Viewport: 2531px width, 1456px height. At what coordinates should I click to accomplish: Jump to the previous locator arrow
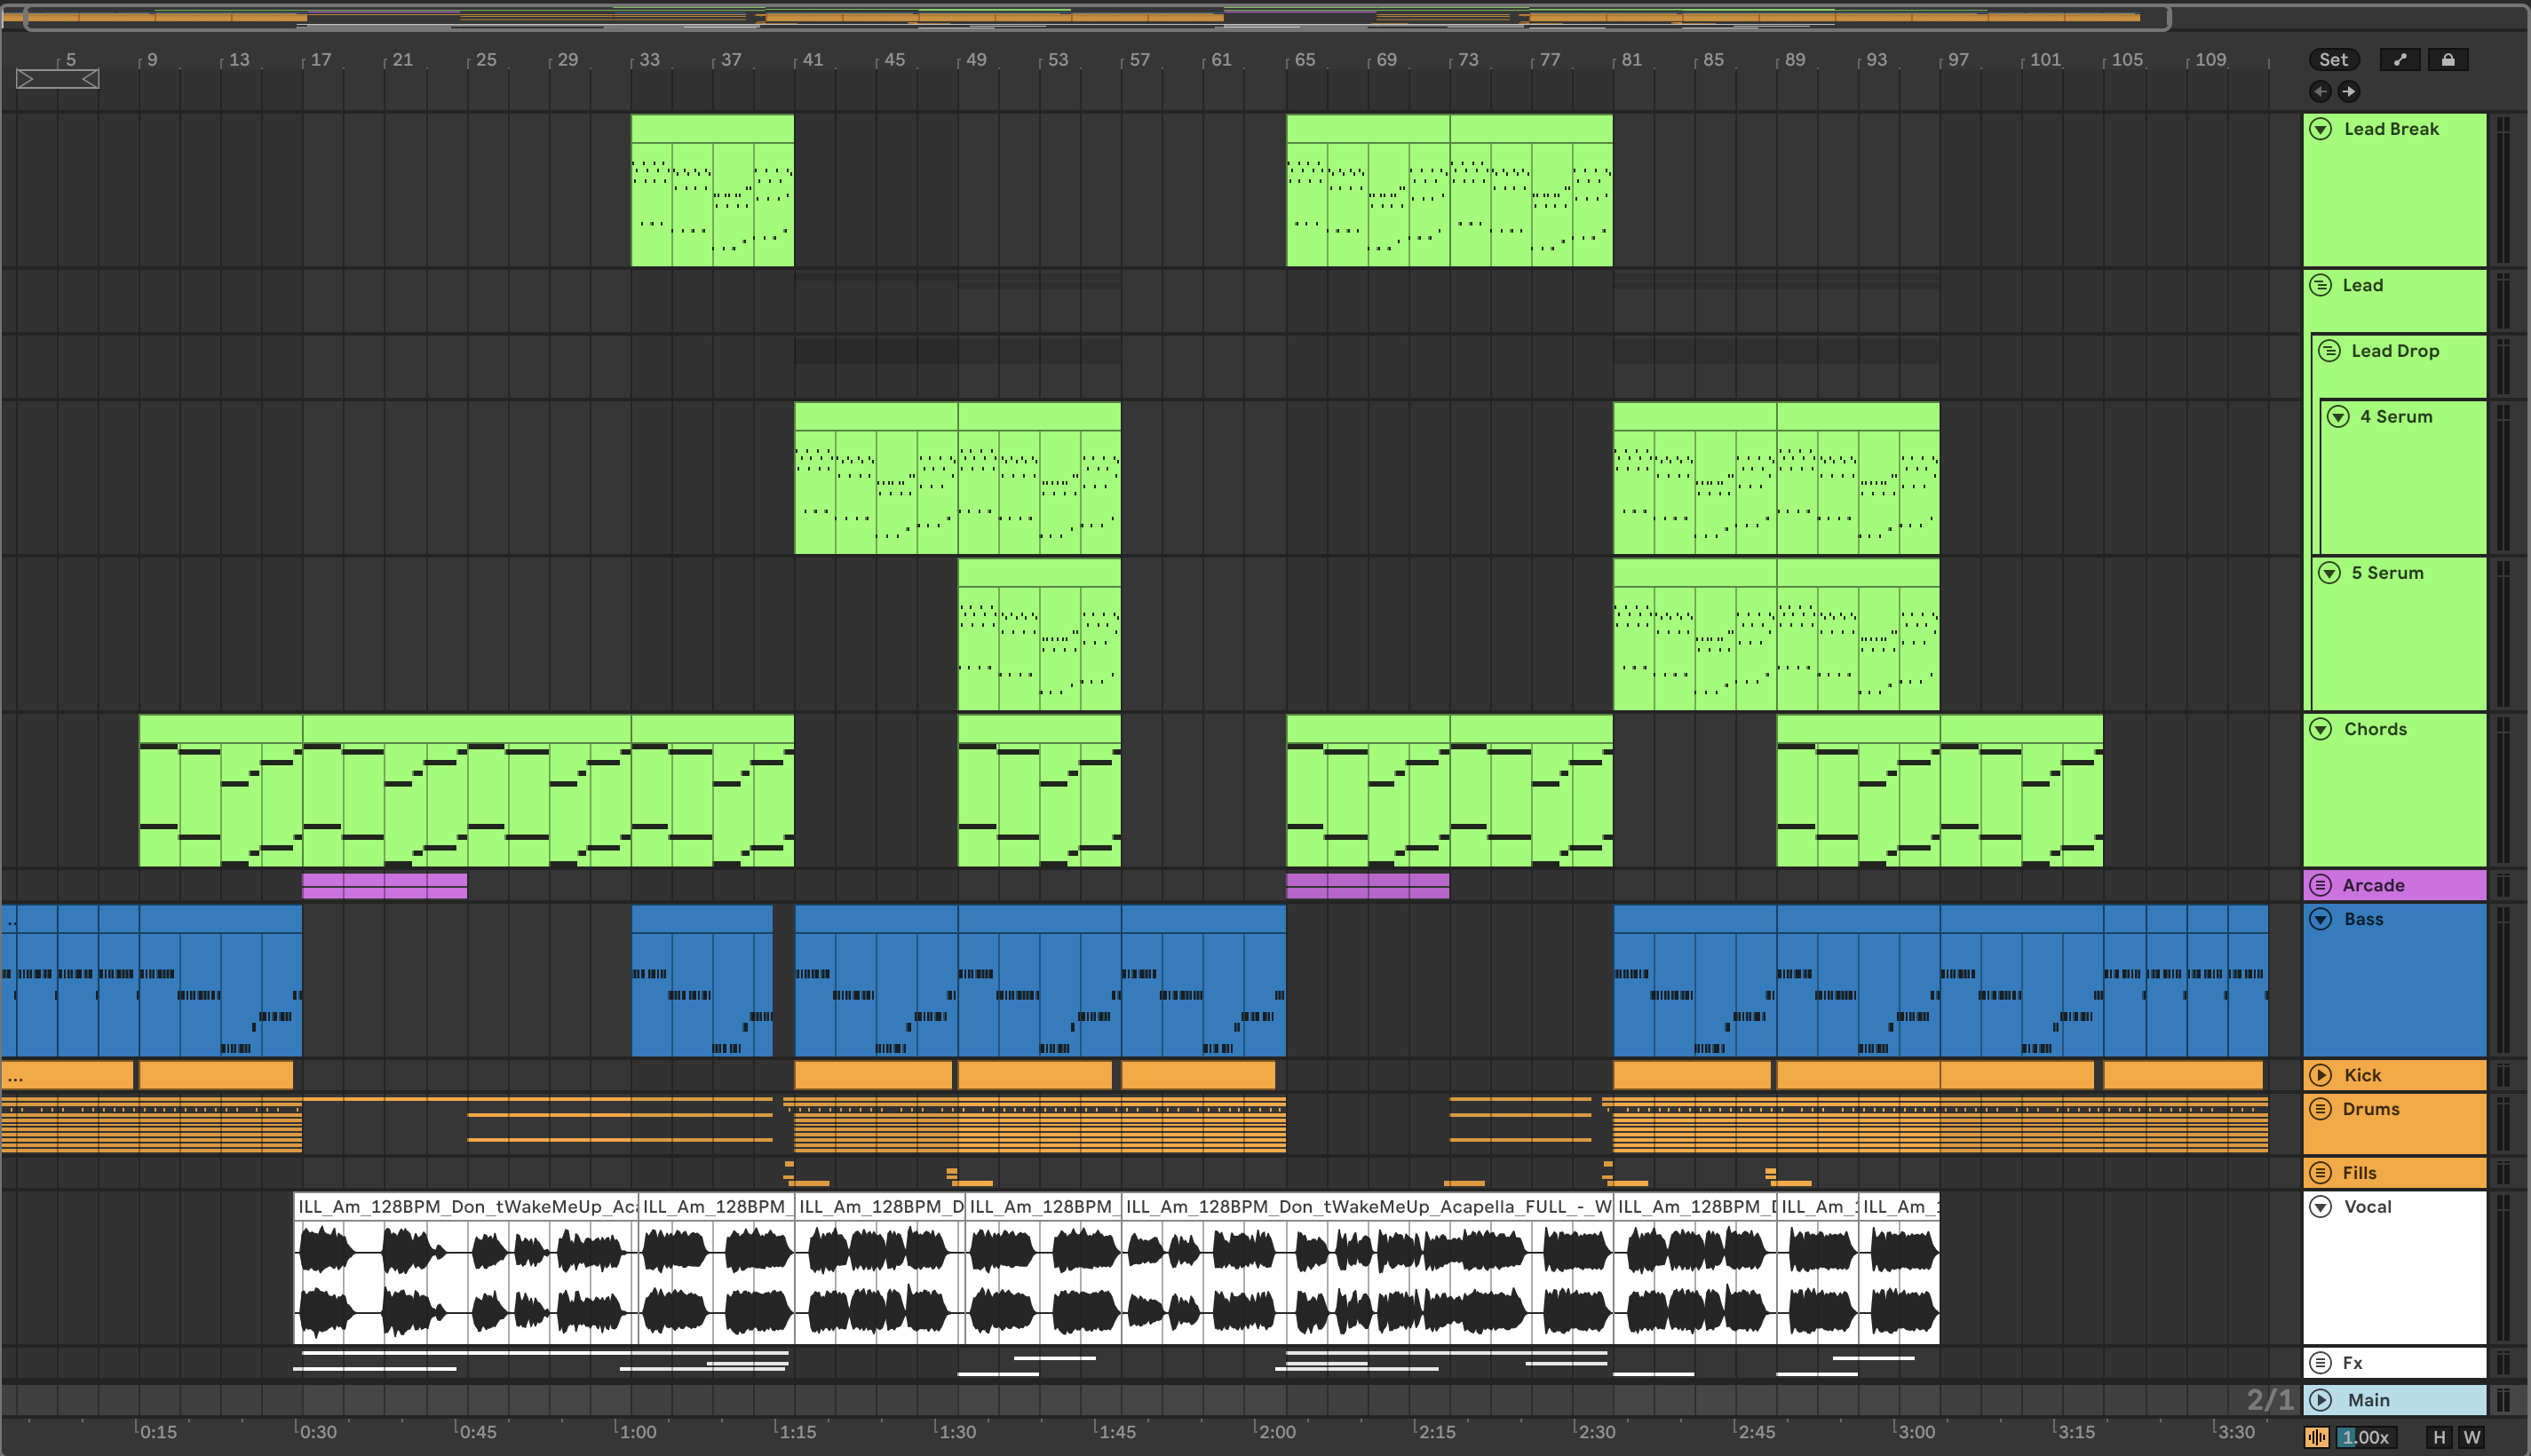click(x=2320, y=92)
